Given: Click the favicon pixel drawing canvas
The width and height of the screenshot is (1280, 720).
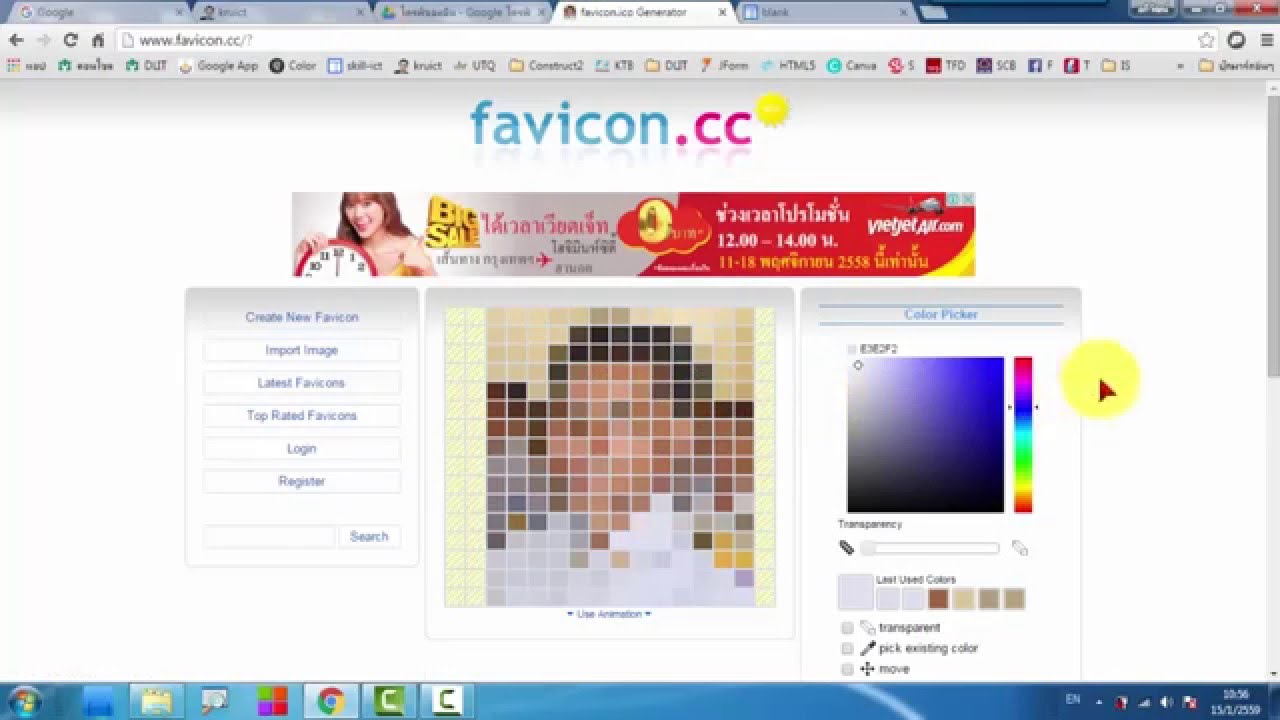Looking at the screenshot, I should [610, 456].
